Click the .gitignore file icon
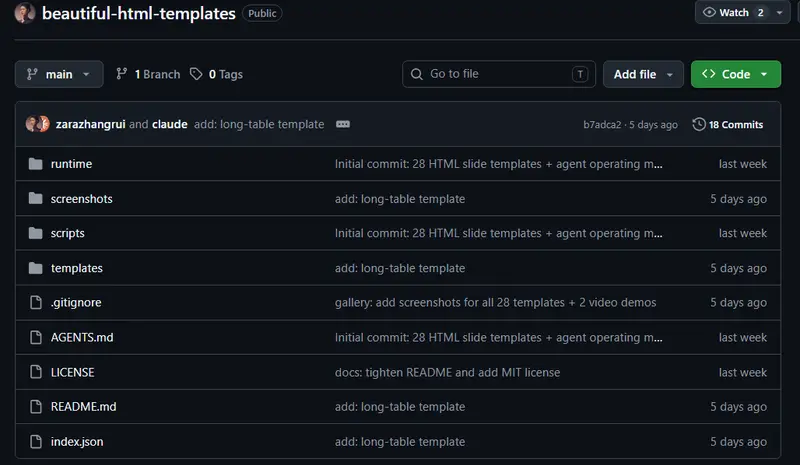The height and width of the screenshot is (465, 800). click(36, 303)
